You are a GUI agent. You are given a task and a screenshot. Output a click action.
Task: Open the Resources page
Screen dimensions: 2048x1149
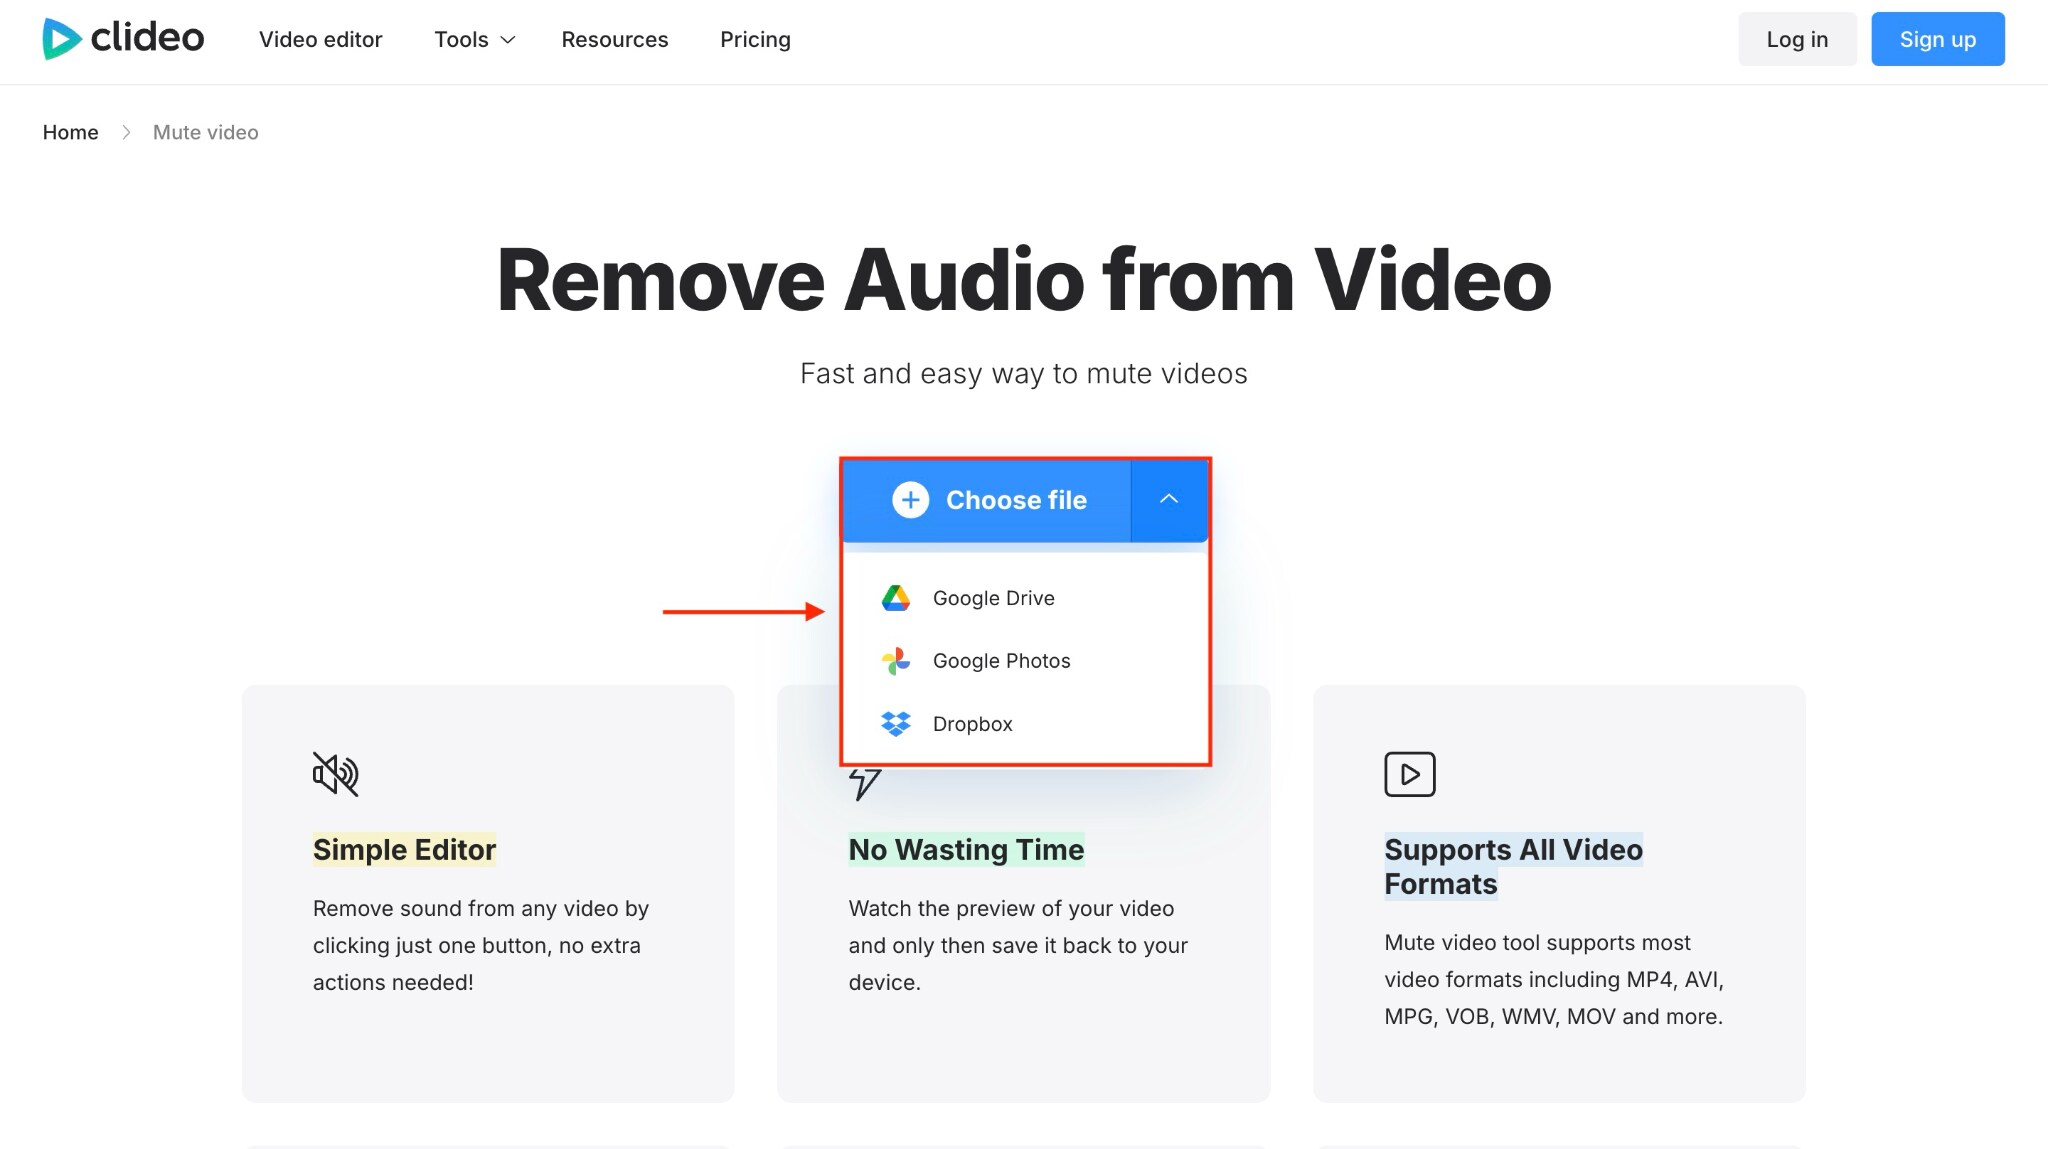click(614, 39)
